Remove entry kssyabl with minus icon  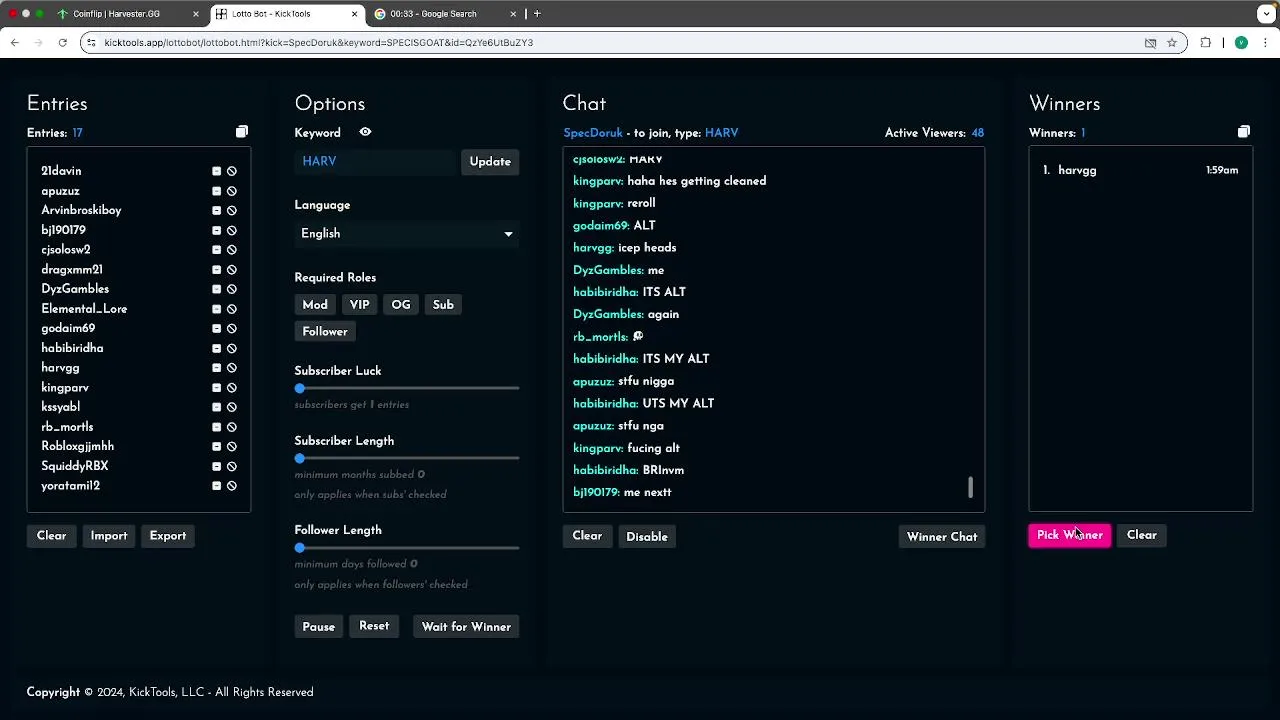(216, 407)
